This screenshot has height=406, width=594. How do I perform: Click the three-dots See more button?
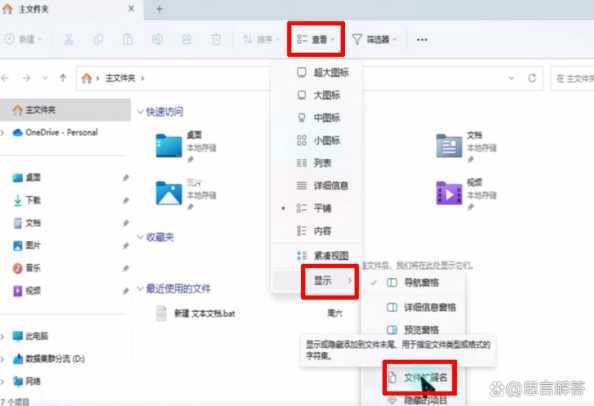(x=422, y=39)
